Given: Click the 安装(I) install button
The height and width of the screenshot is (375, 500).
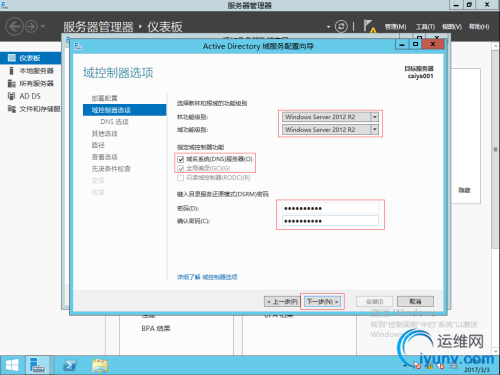Looking at the screenshot, I should [375, 302].
